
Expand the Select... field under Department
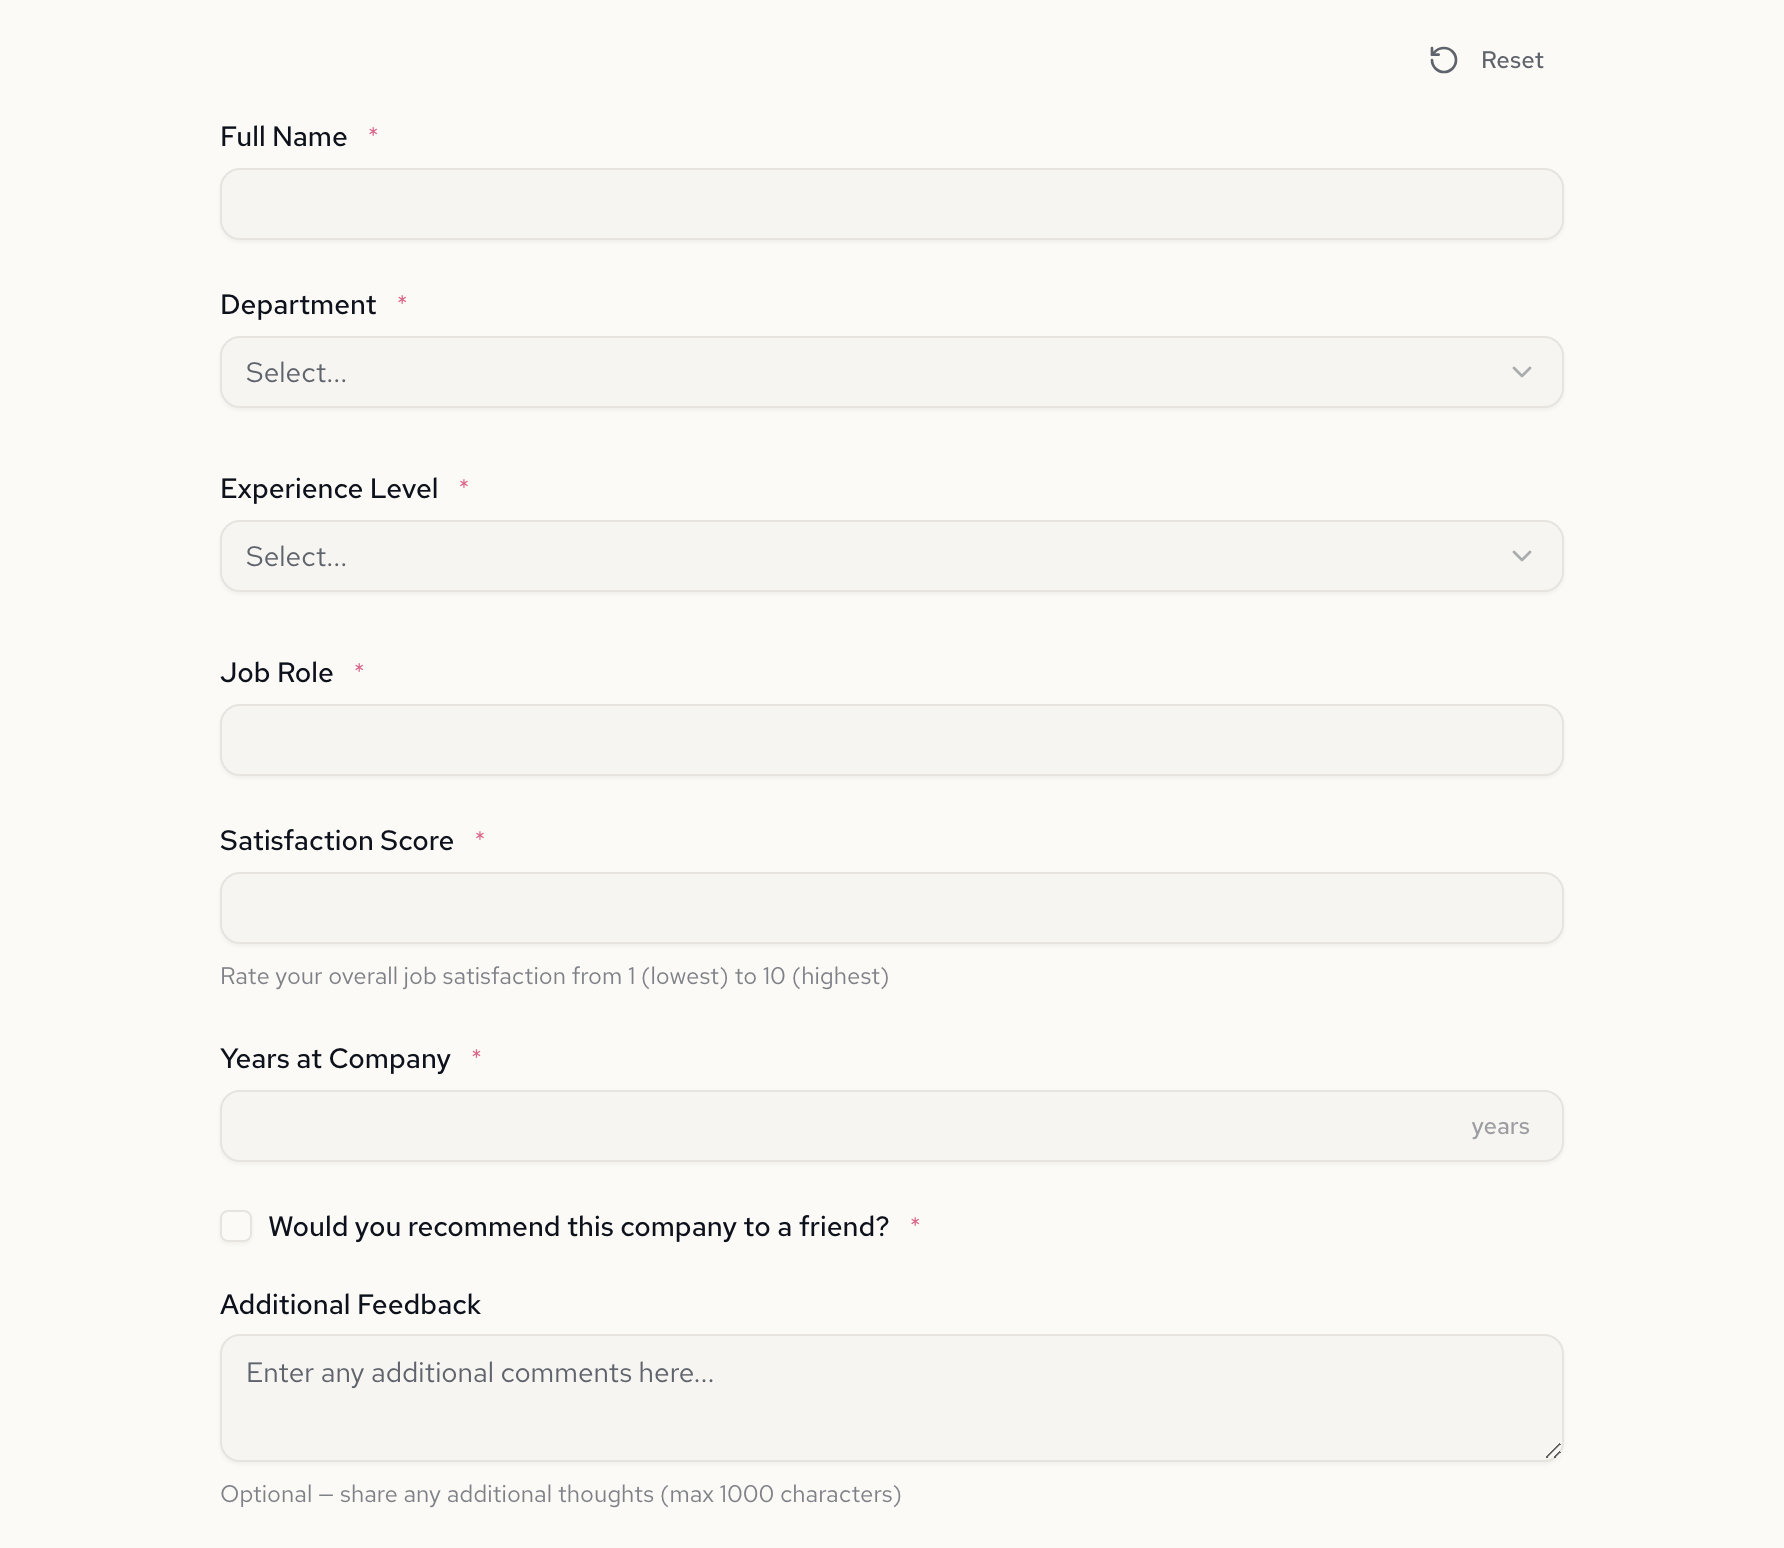(890, 372)
